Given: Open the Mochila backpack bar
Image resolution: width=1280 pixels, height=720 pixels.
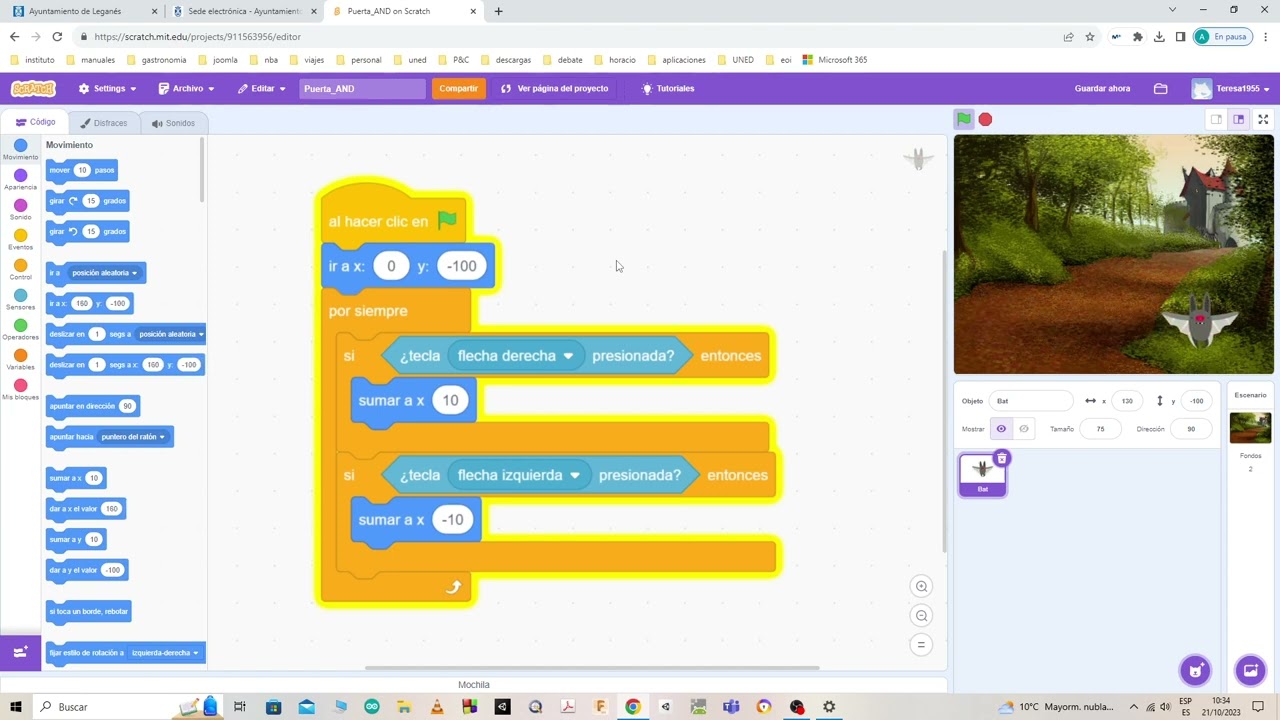Looking at the screenshot, I should point(474,685).
